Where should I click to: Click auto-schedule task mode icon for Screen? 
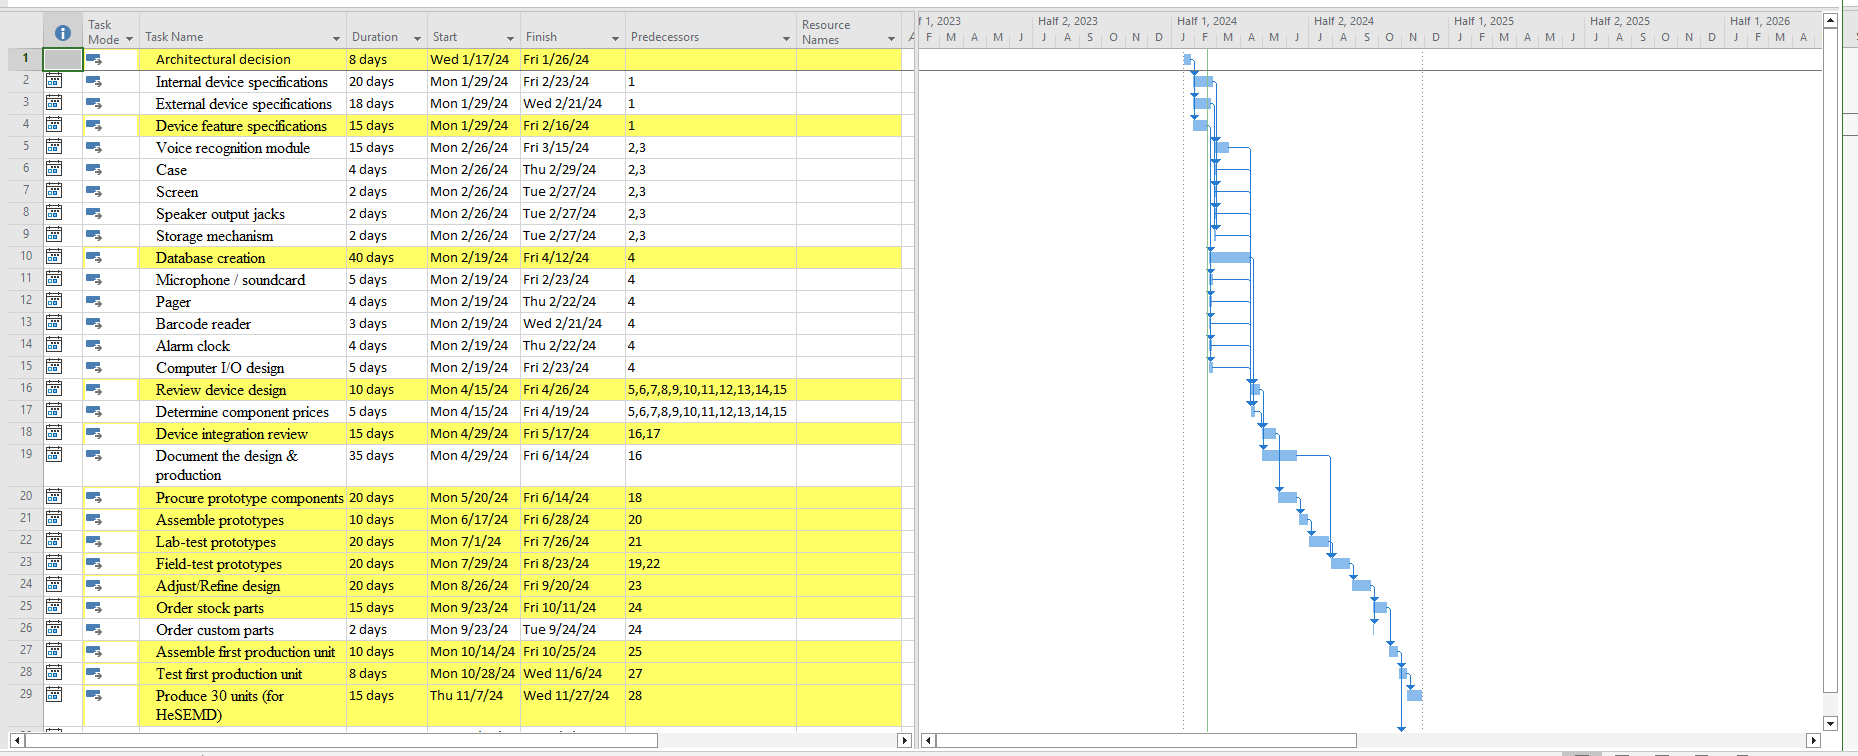[94, 192]
